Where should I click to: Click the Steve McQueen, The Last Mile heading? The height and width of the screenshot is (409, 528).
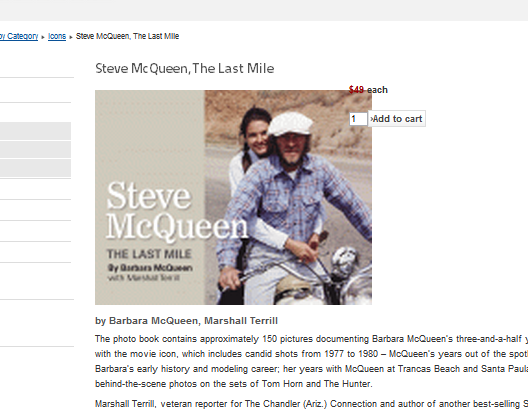185,68
